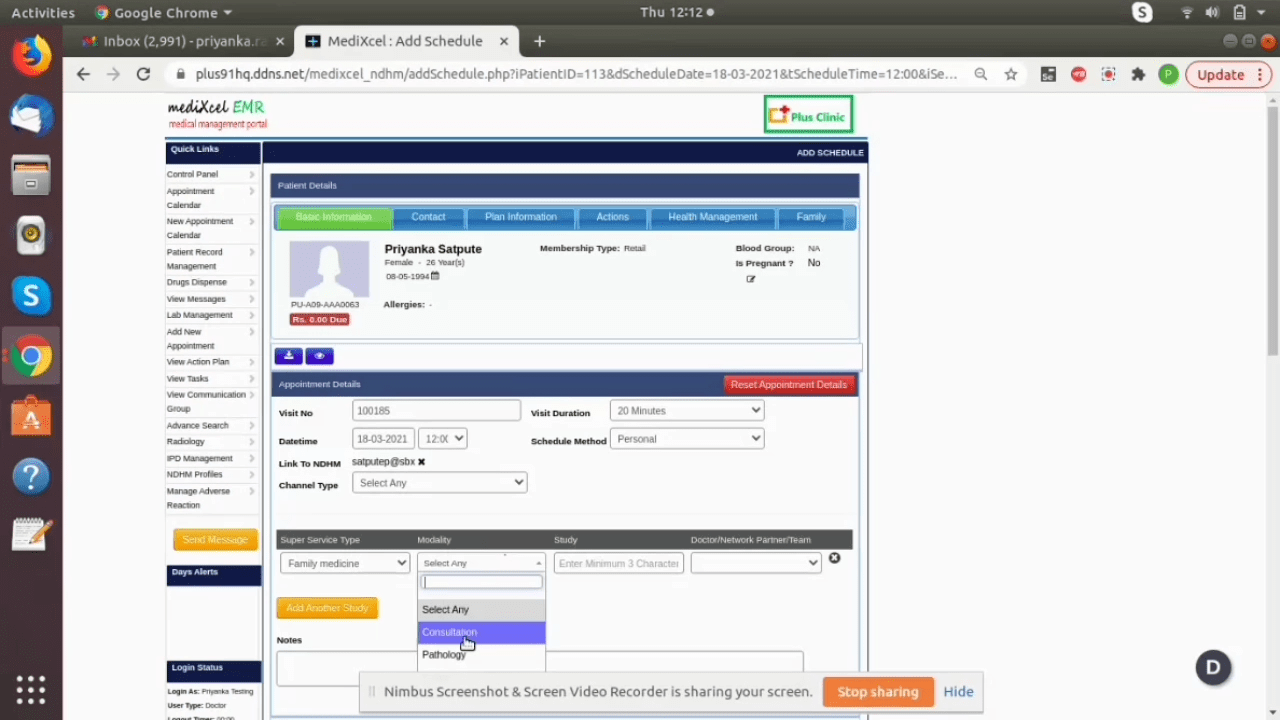Click the Study search input field

point(618,563)
